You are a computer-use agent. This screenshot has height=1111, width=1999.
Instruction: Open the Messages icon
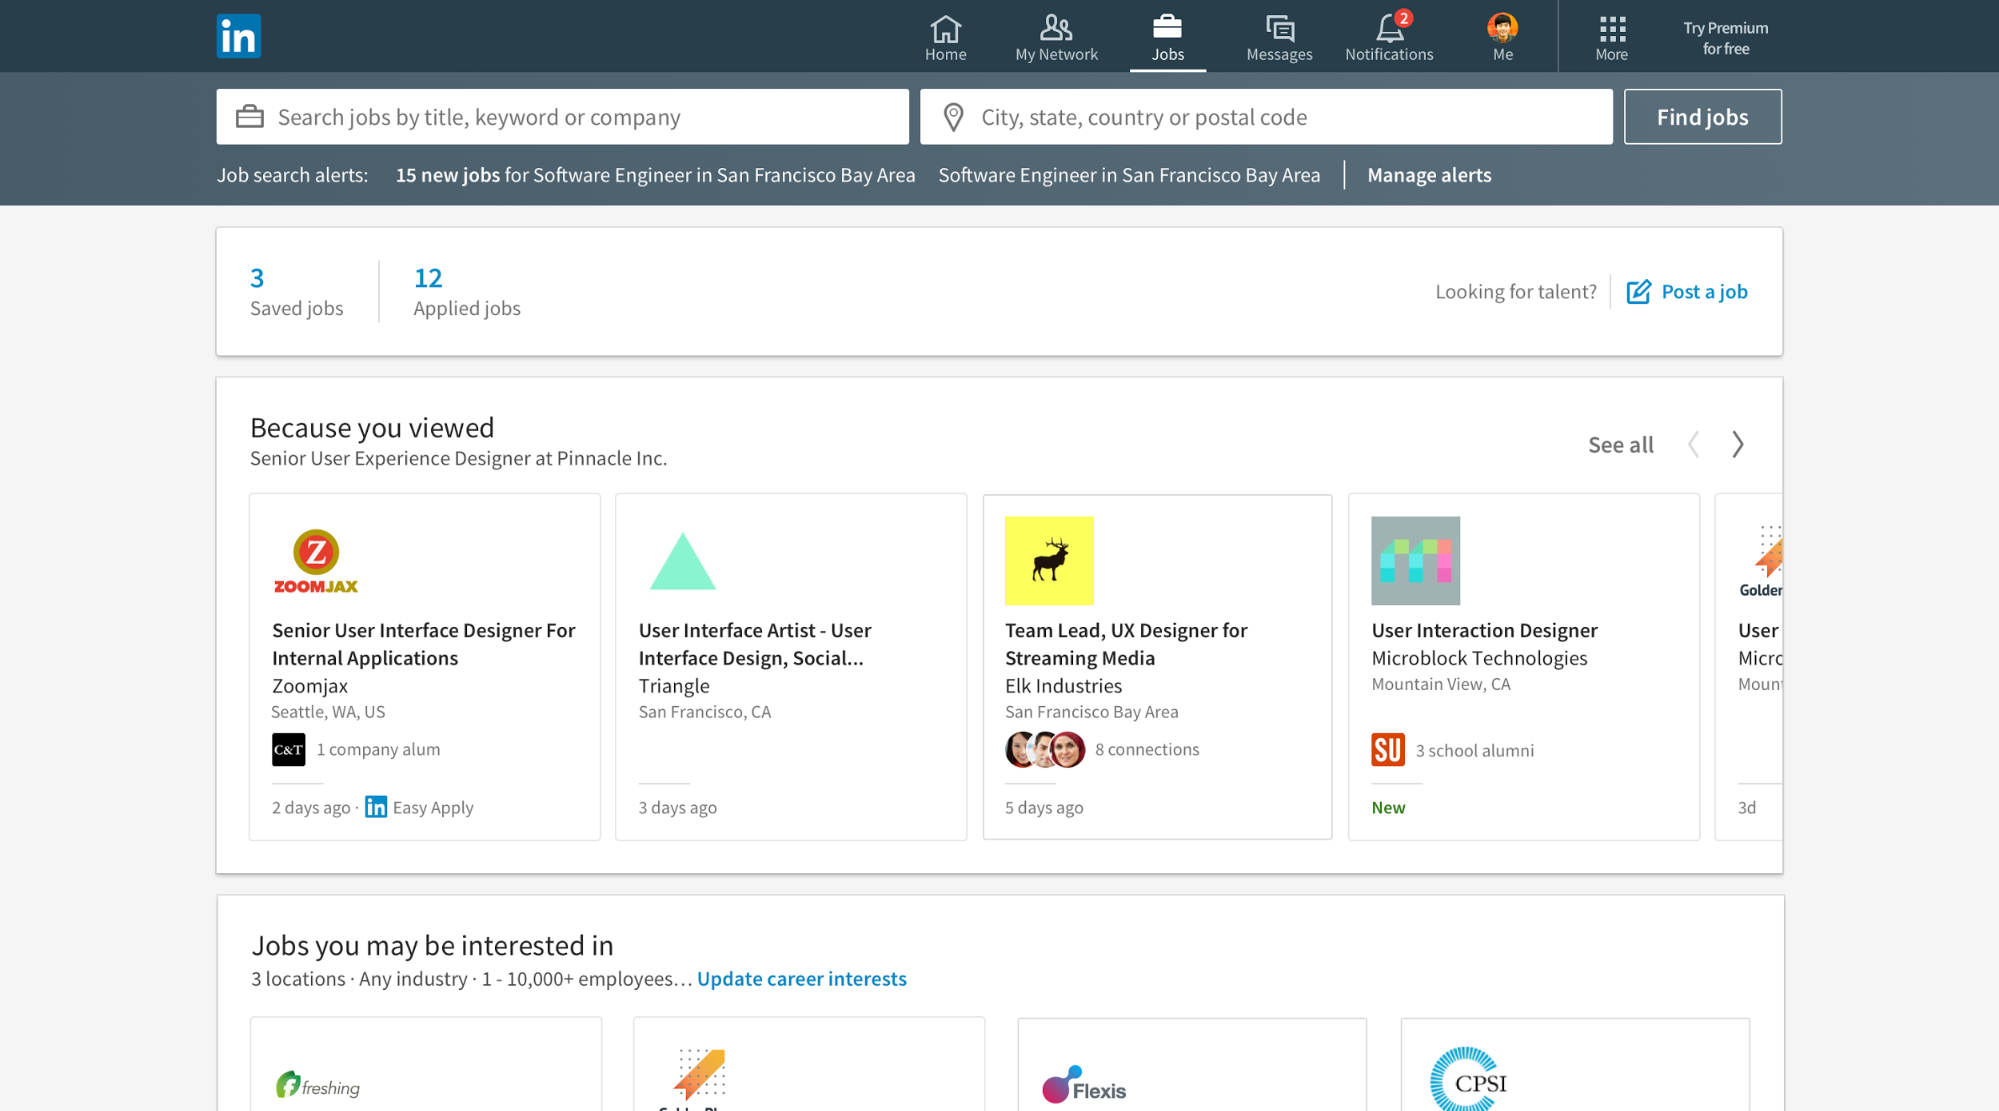[1278, 29]
